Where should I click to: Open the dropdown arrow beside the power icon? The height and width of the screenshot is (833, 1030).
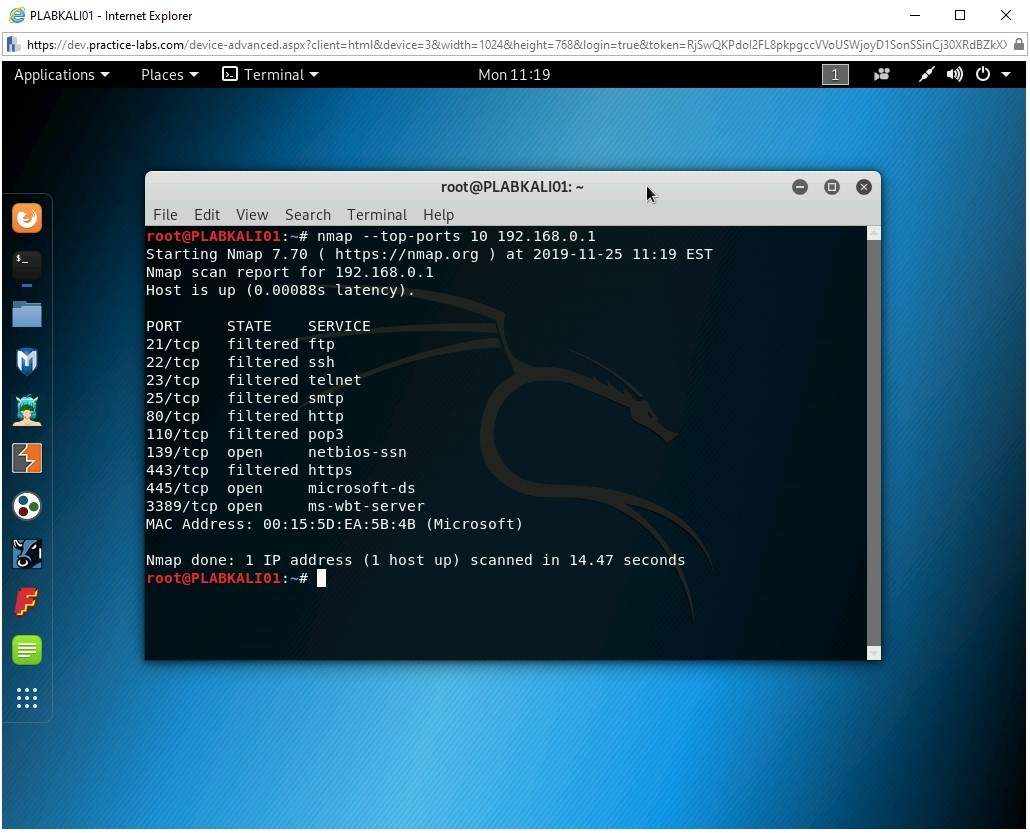tap(1008, 74)
